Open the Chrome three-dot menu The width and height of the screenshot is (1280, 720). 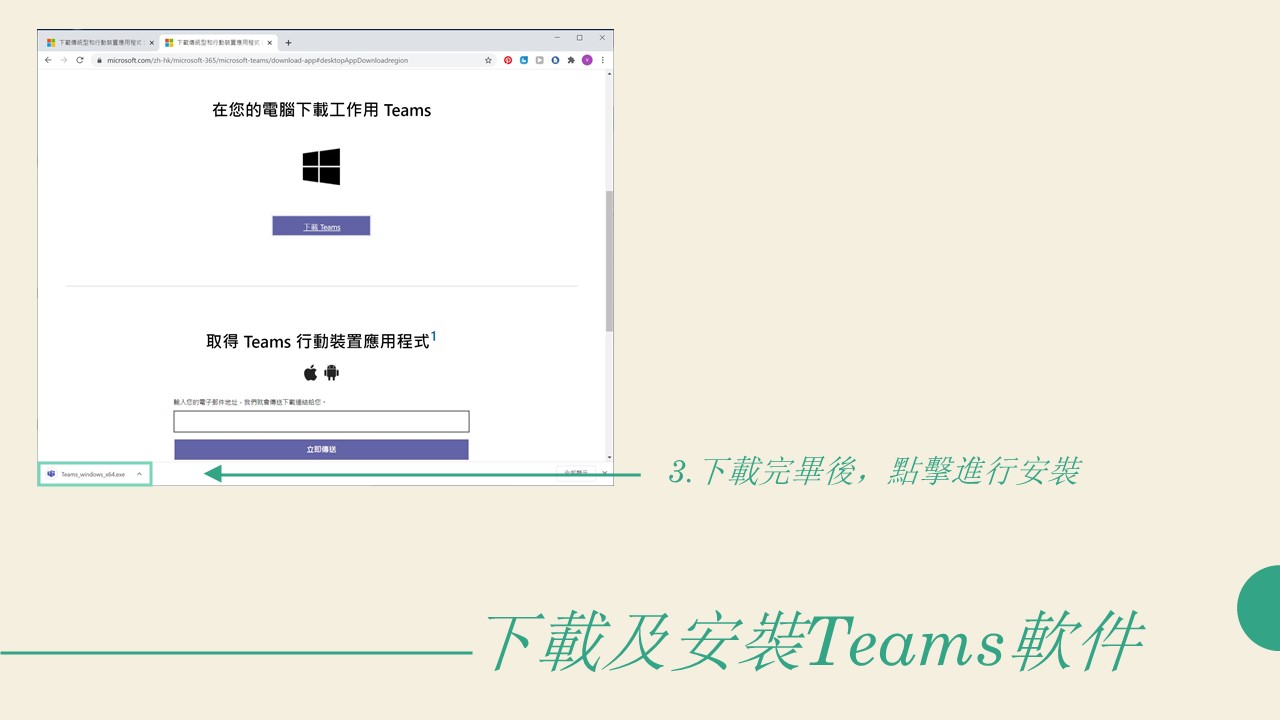tap(602, 60)
